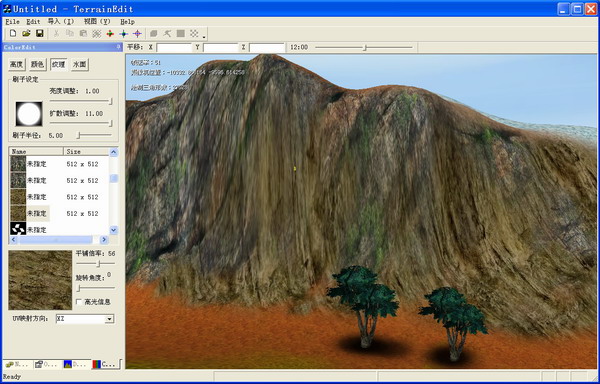The image size is (600, 384).
Task: Open the Edit menu
Action: tap(33, 22)
